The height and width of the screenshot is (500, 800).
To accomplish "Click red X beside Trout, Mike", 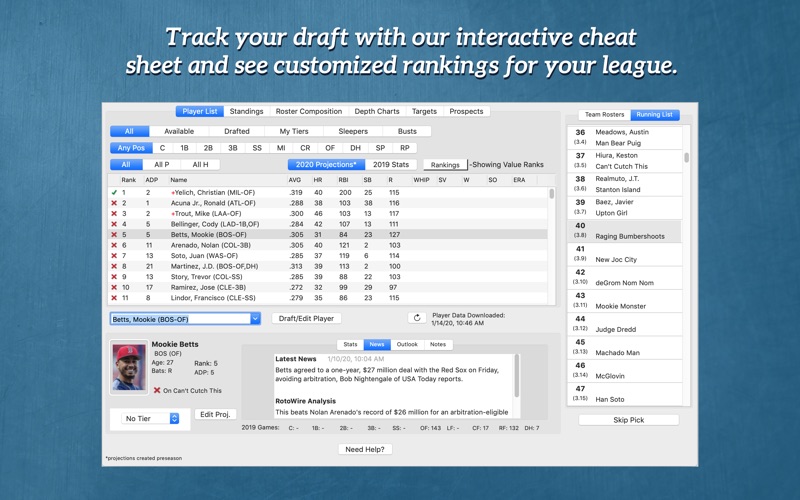I will click(114, 214).
